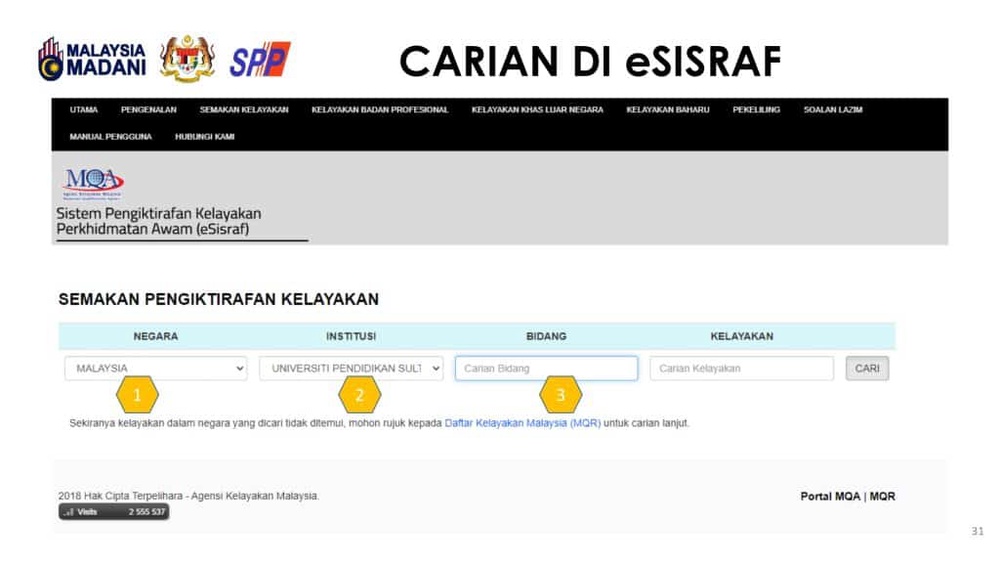Open the Portal MQA footer link

click(x=830, y=496)
